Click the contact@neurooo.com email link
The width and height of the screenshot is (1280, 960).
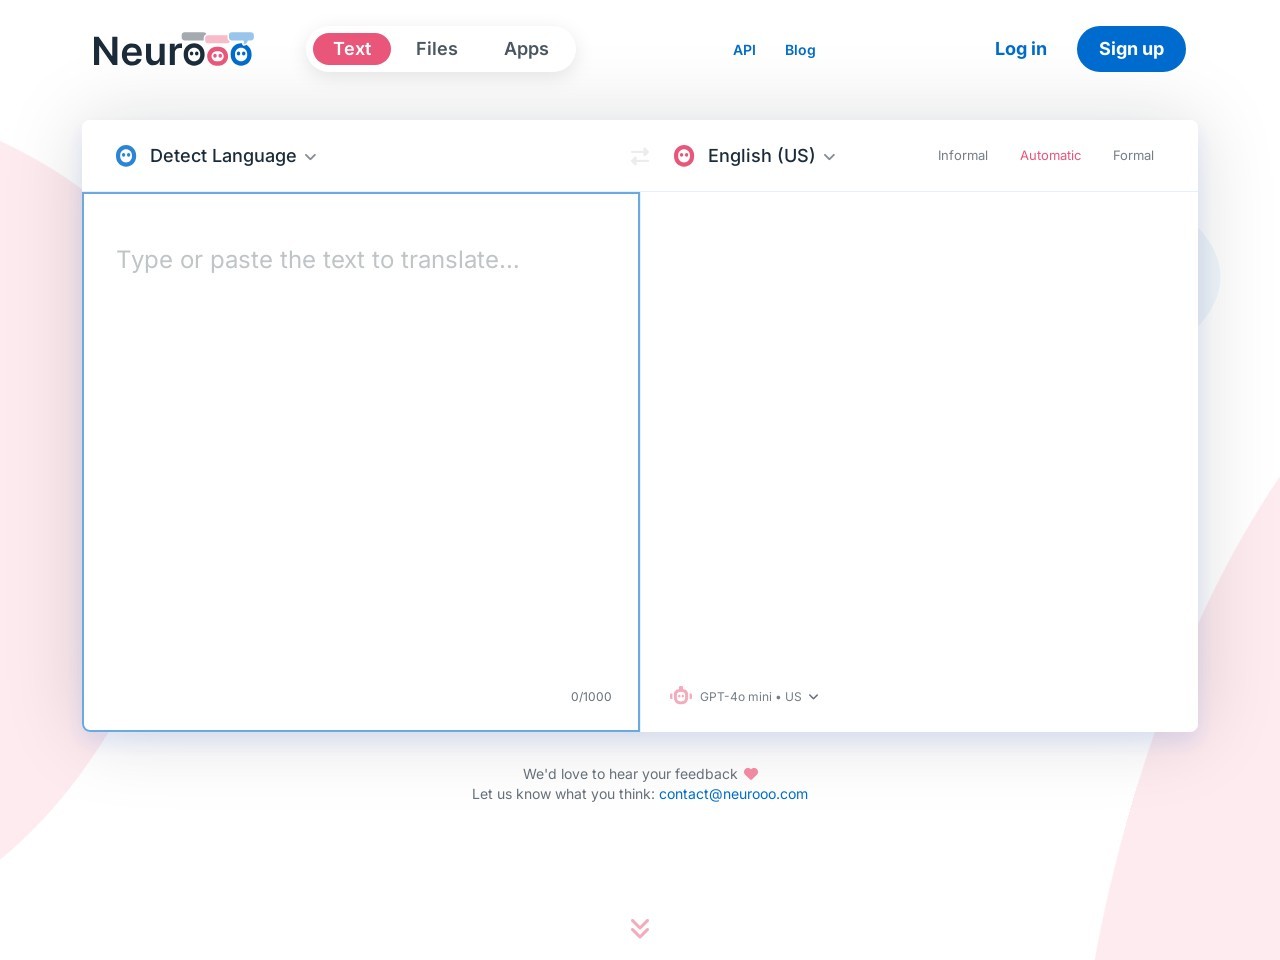[x=733, y=794]
